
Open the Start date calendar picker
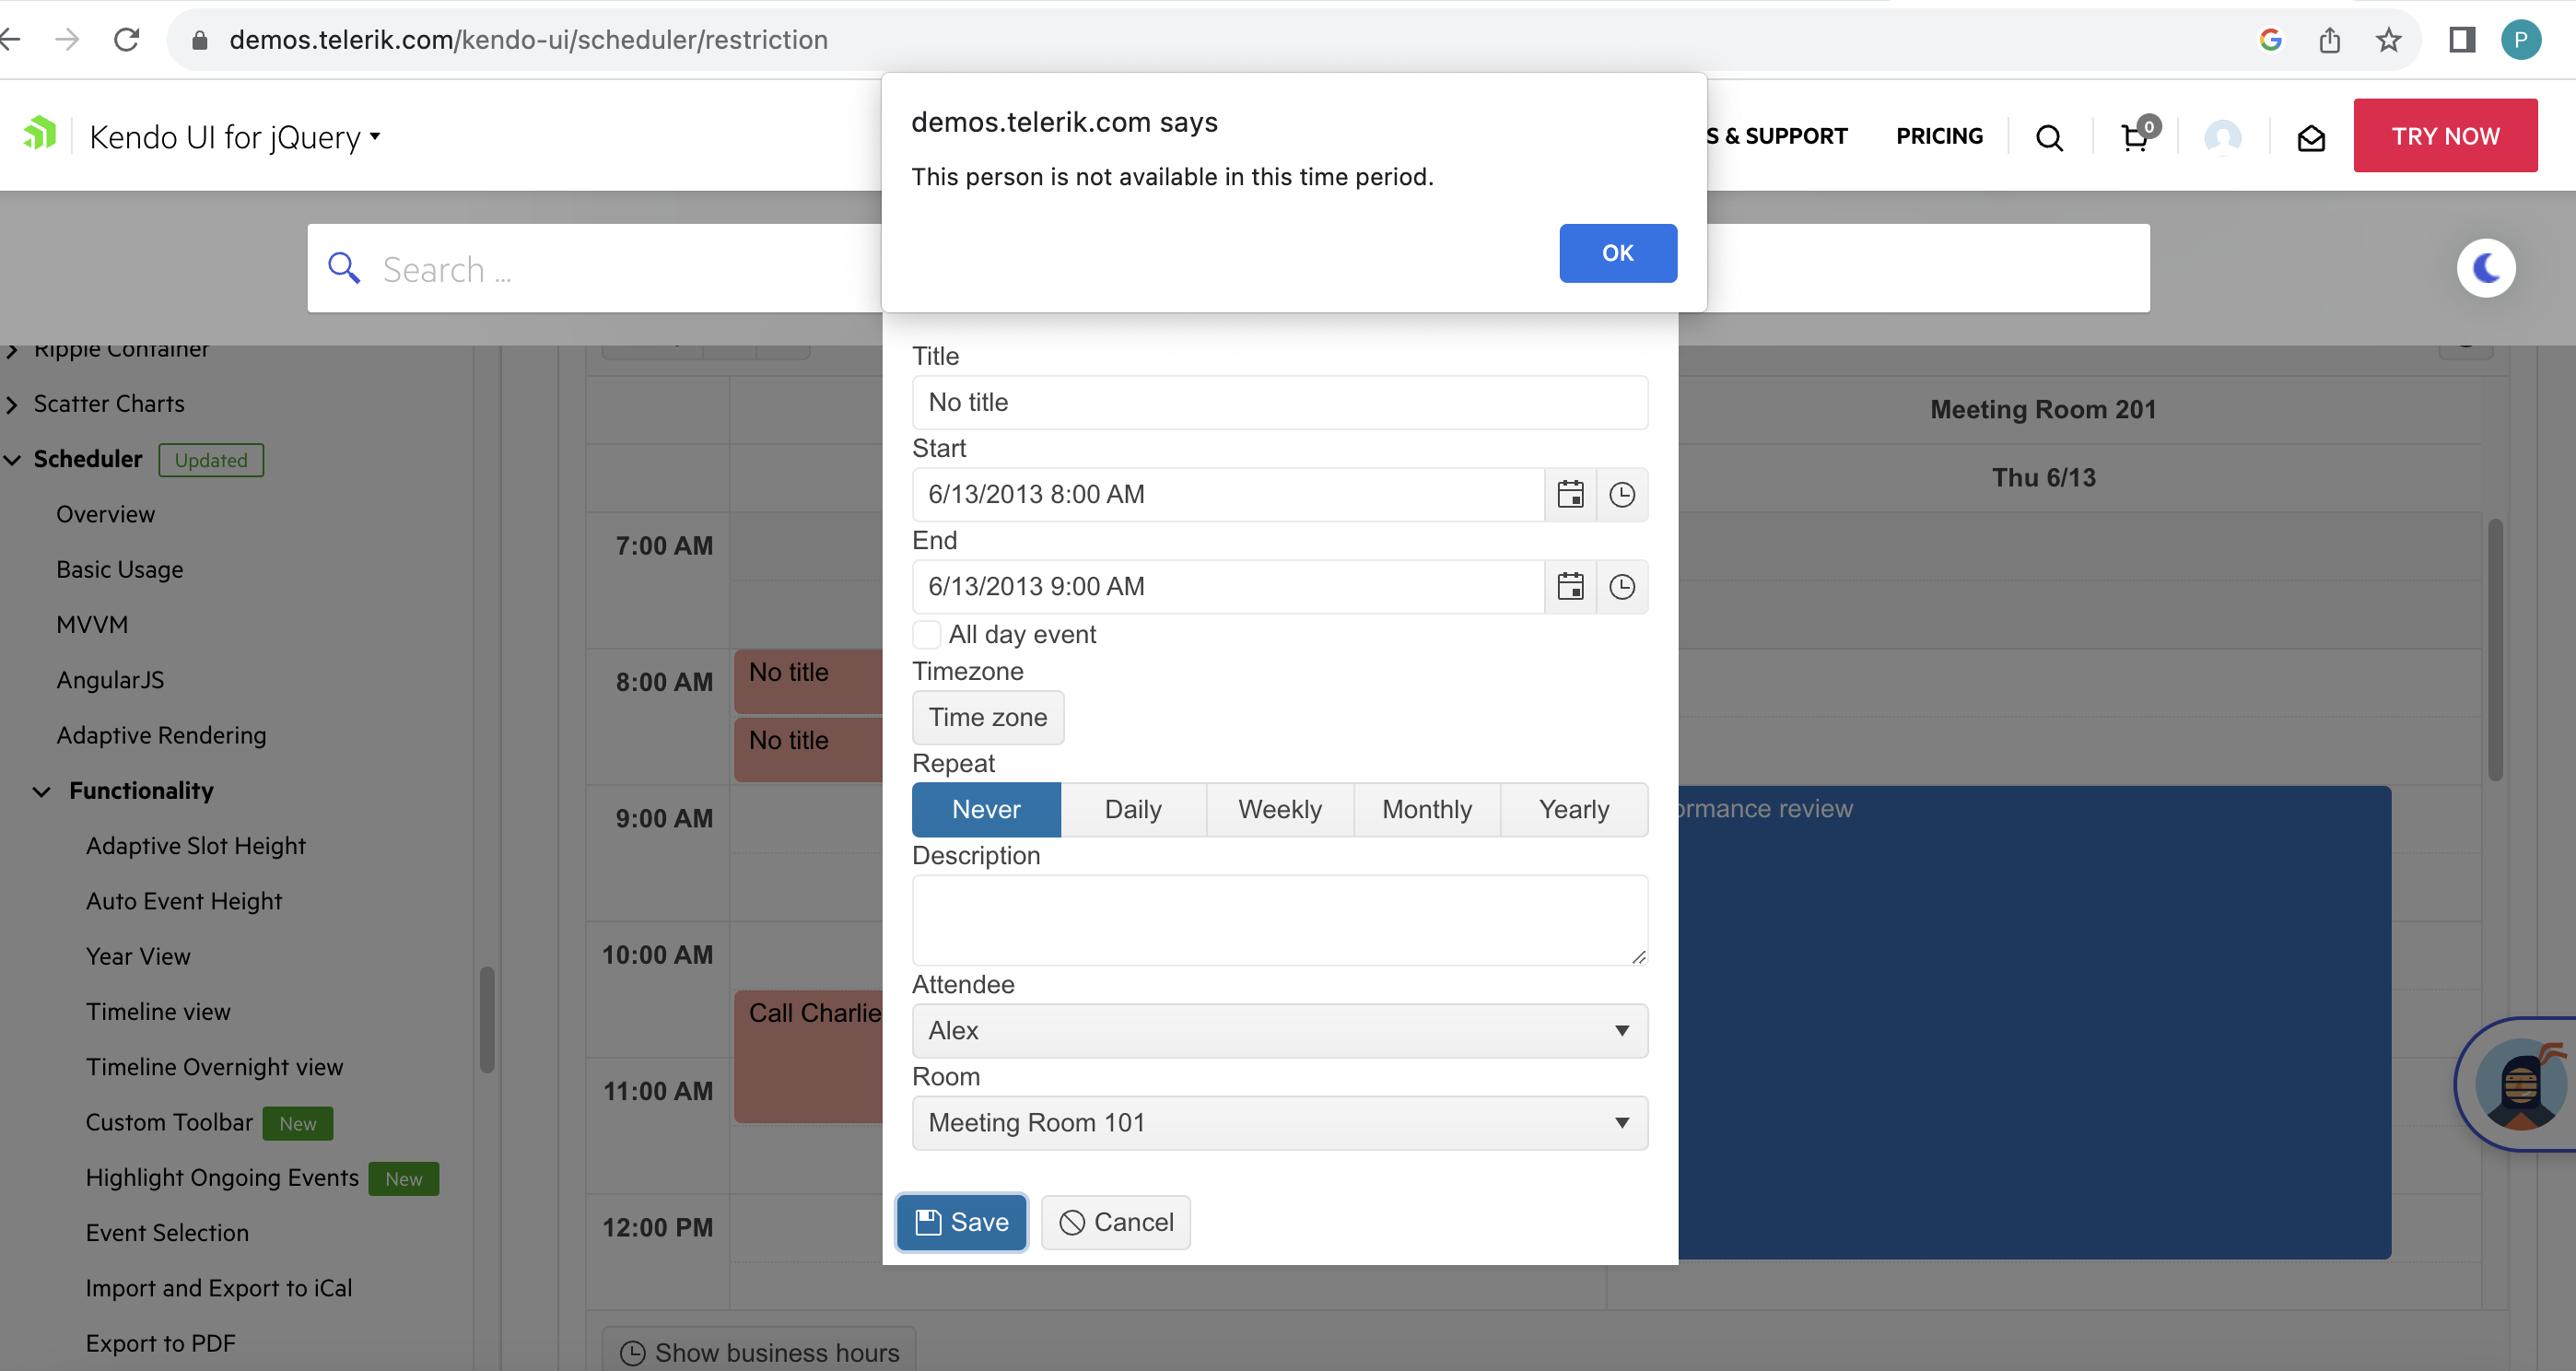1570,494
